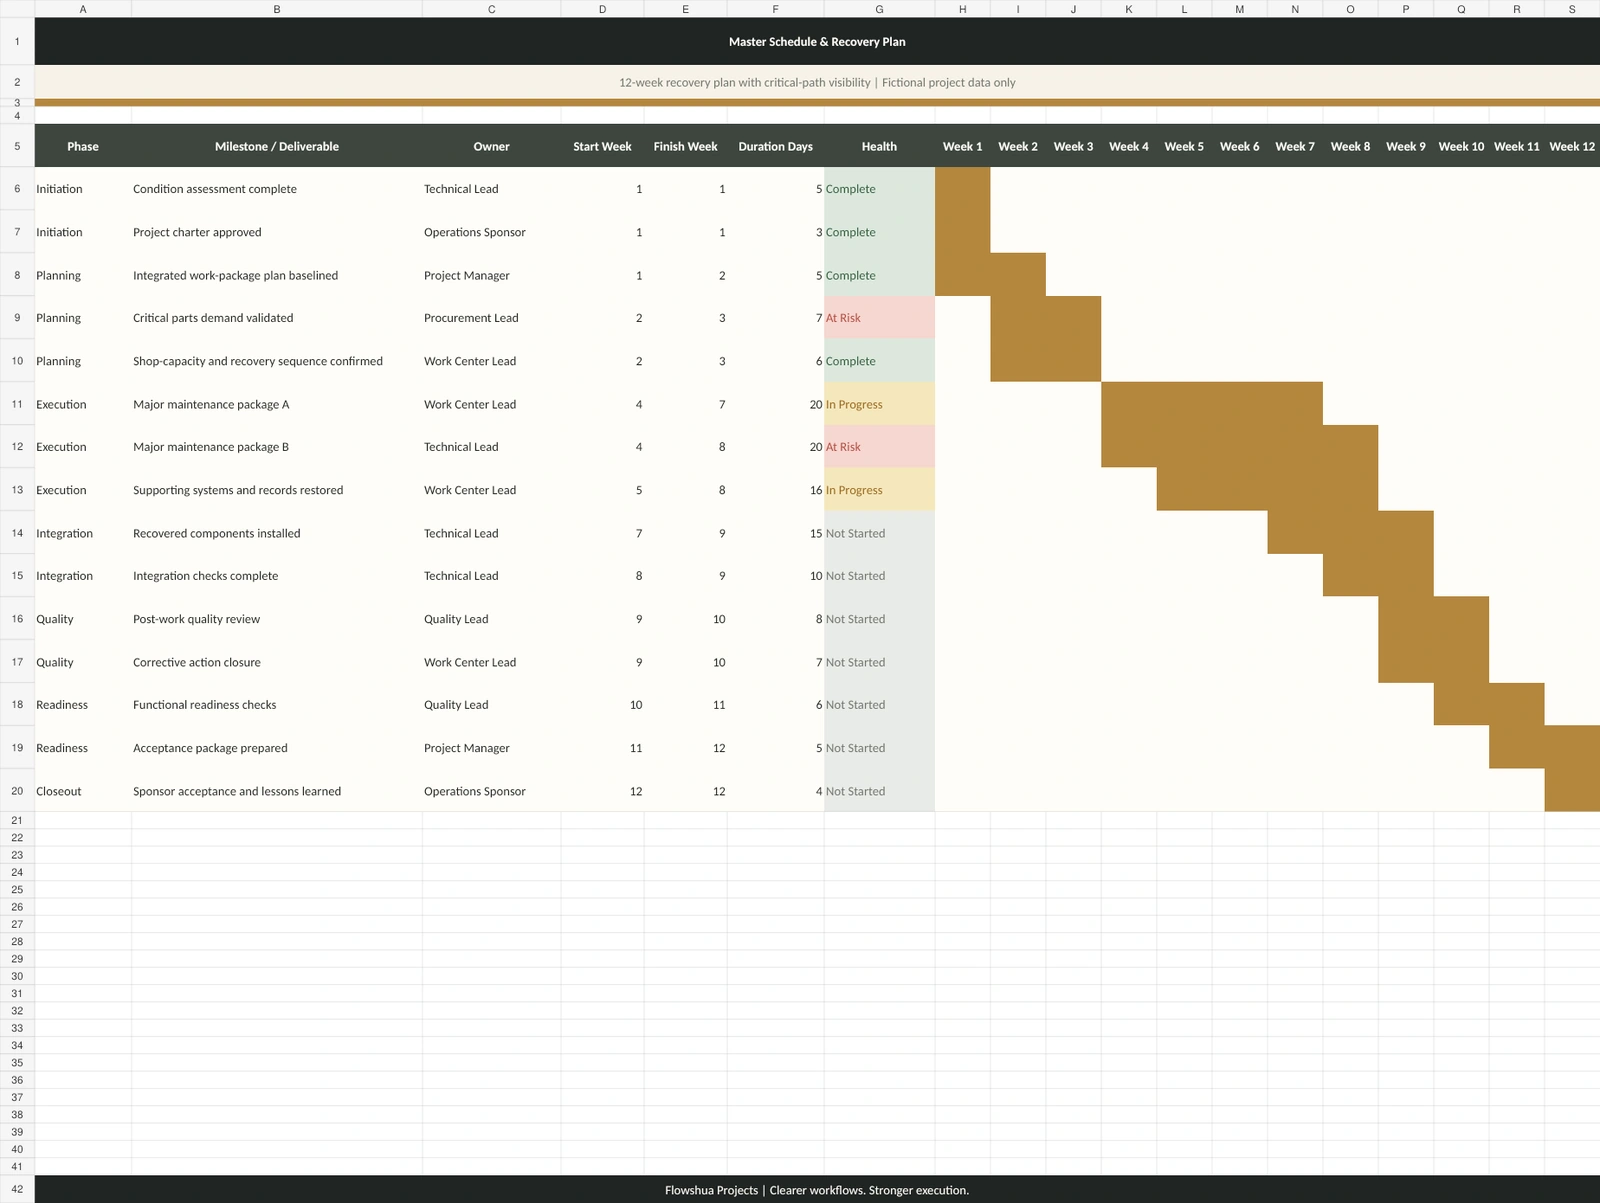This screenshot has width=1600, height=1203.
Task: Click Not Started health for Closeout row
Action: click(879, 791)
